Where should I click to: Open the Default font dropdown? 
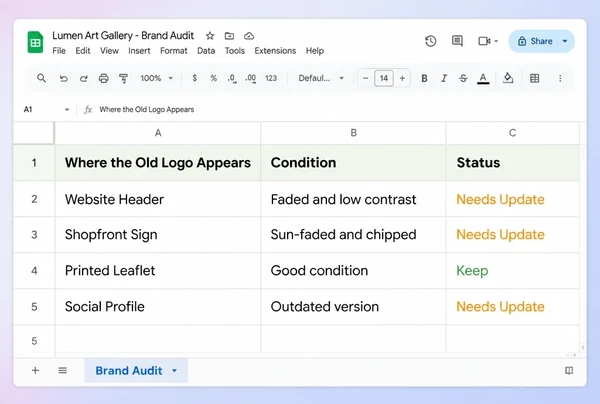[321, 78]
